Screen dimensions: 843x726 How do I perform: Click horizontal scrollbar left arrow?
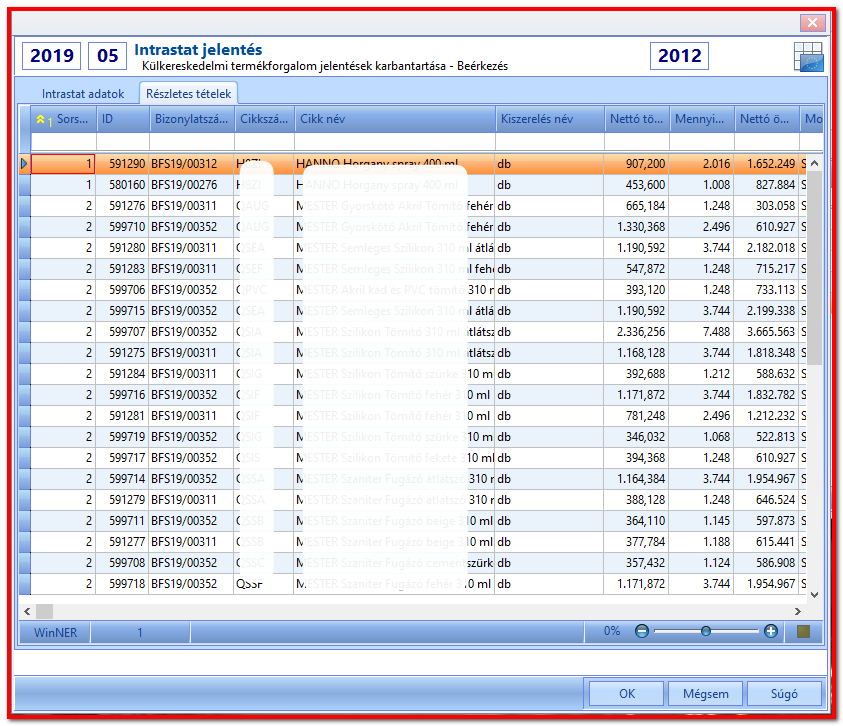27,611
